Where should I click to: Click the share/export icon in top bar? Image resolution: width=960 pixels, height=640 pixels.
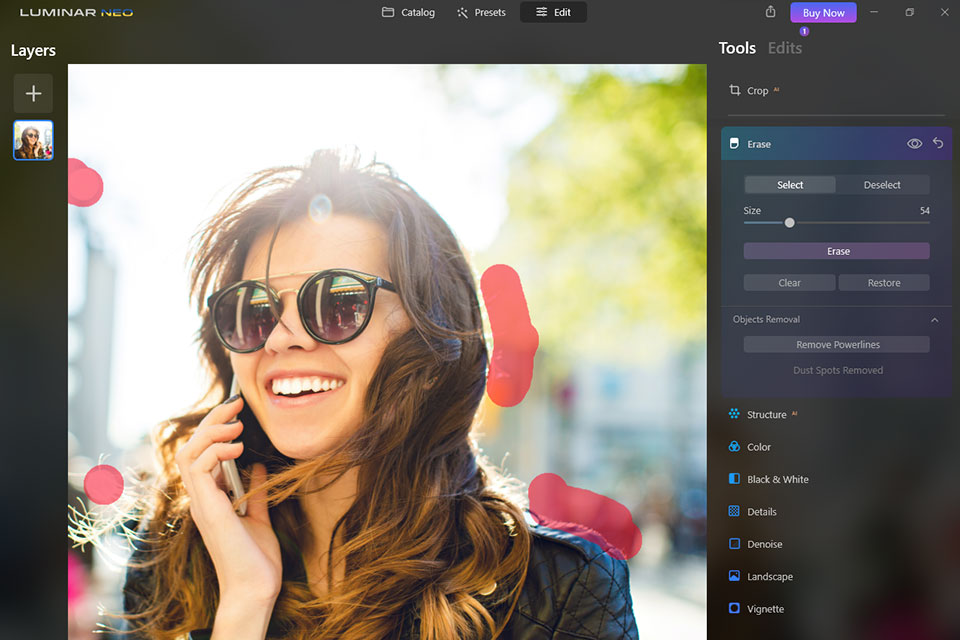tap(770, 12)
